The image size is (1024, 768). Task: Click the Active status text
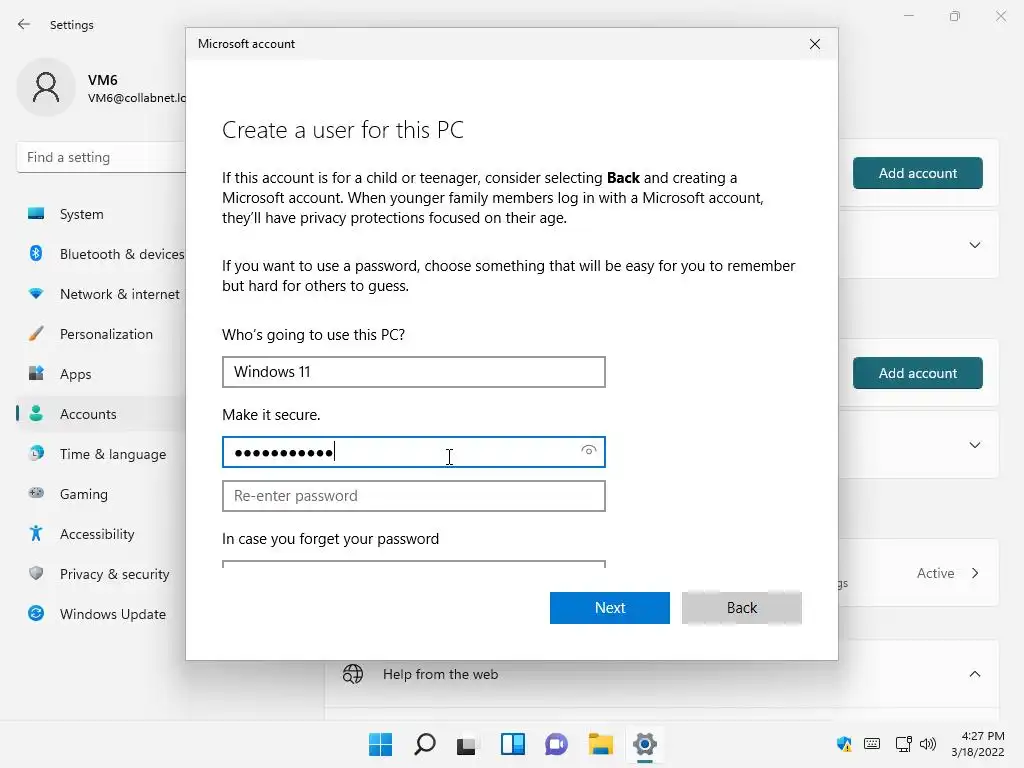pos(935,573)
